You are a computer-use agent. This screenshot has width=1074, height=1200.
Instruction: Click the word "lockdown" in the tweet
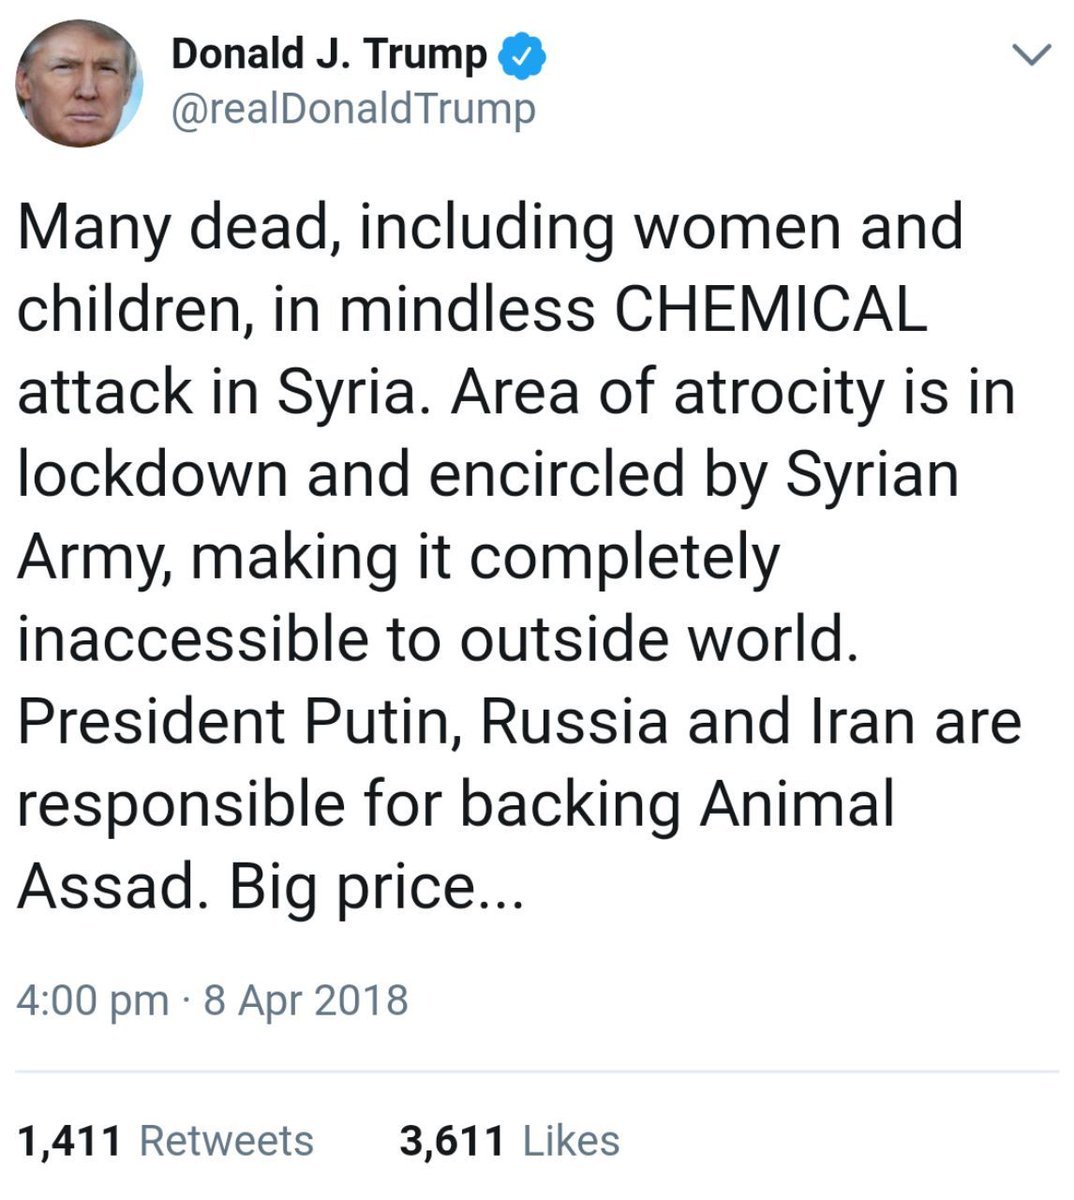pos(150,474)
